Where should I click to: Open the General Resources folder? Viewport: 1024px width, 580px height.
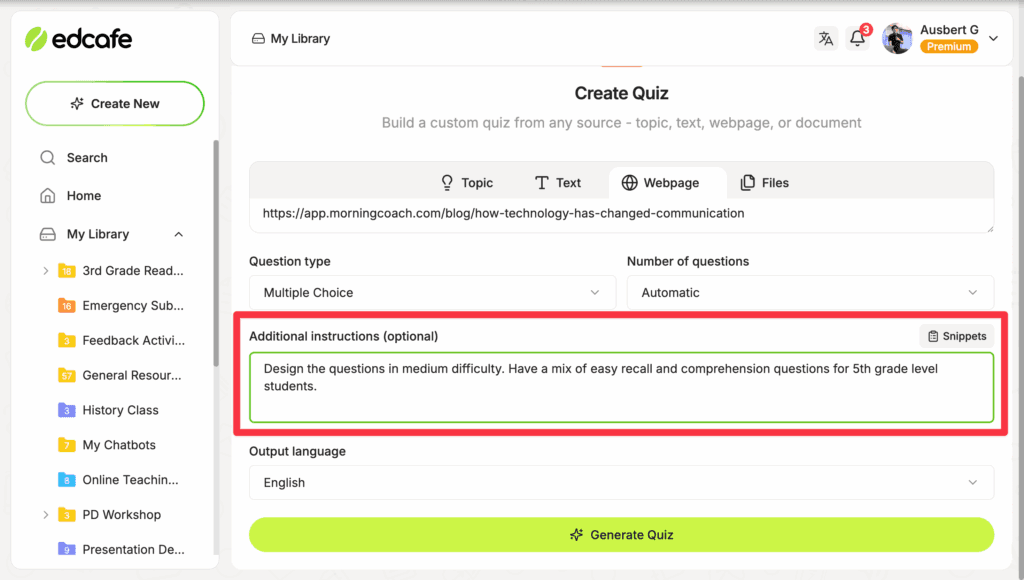pos(132,375)
